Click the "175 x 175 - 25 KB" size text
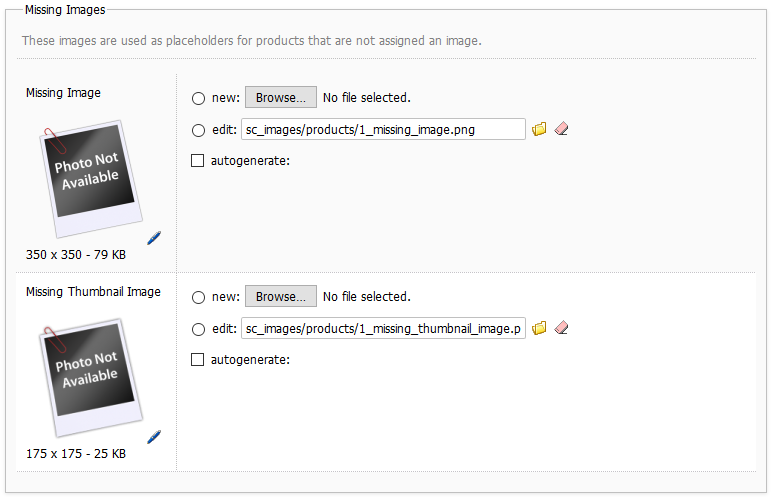771x497 pixels. [76, 454]
